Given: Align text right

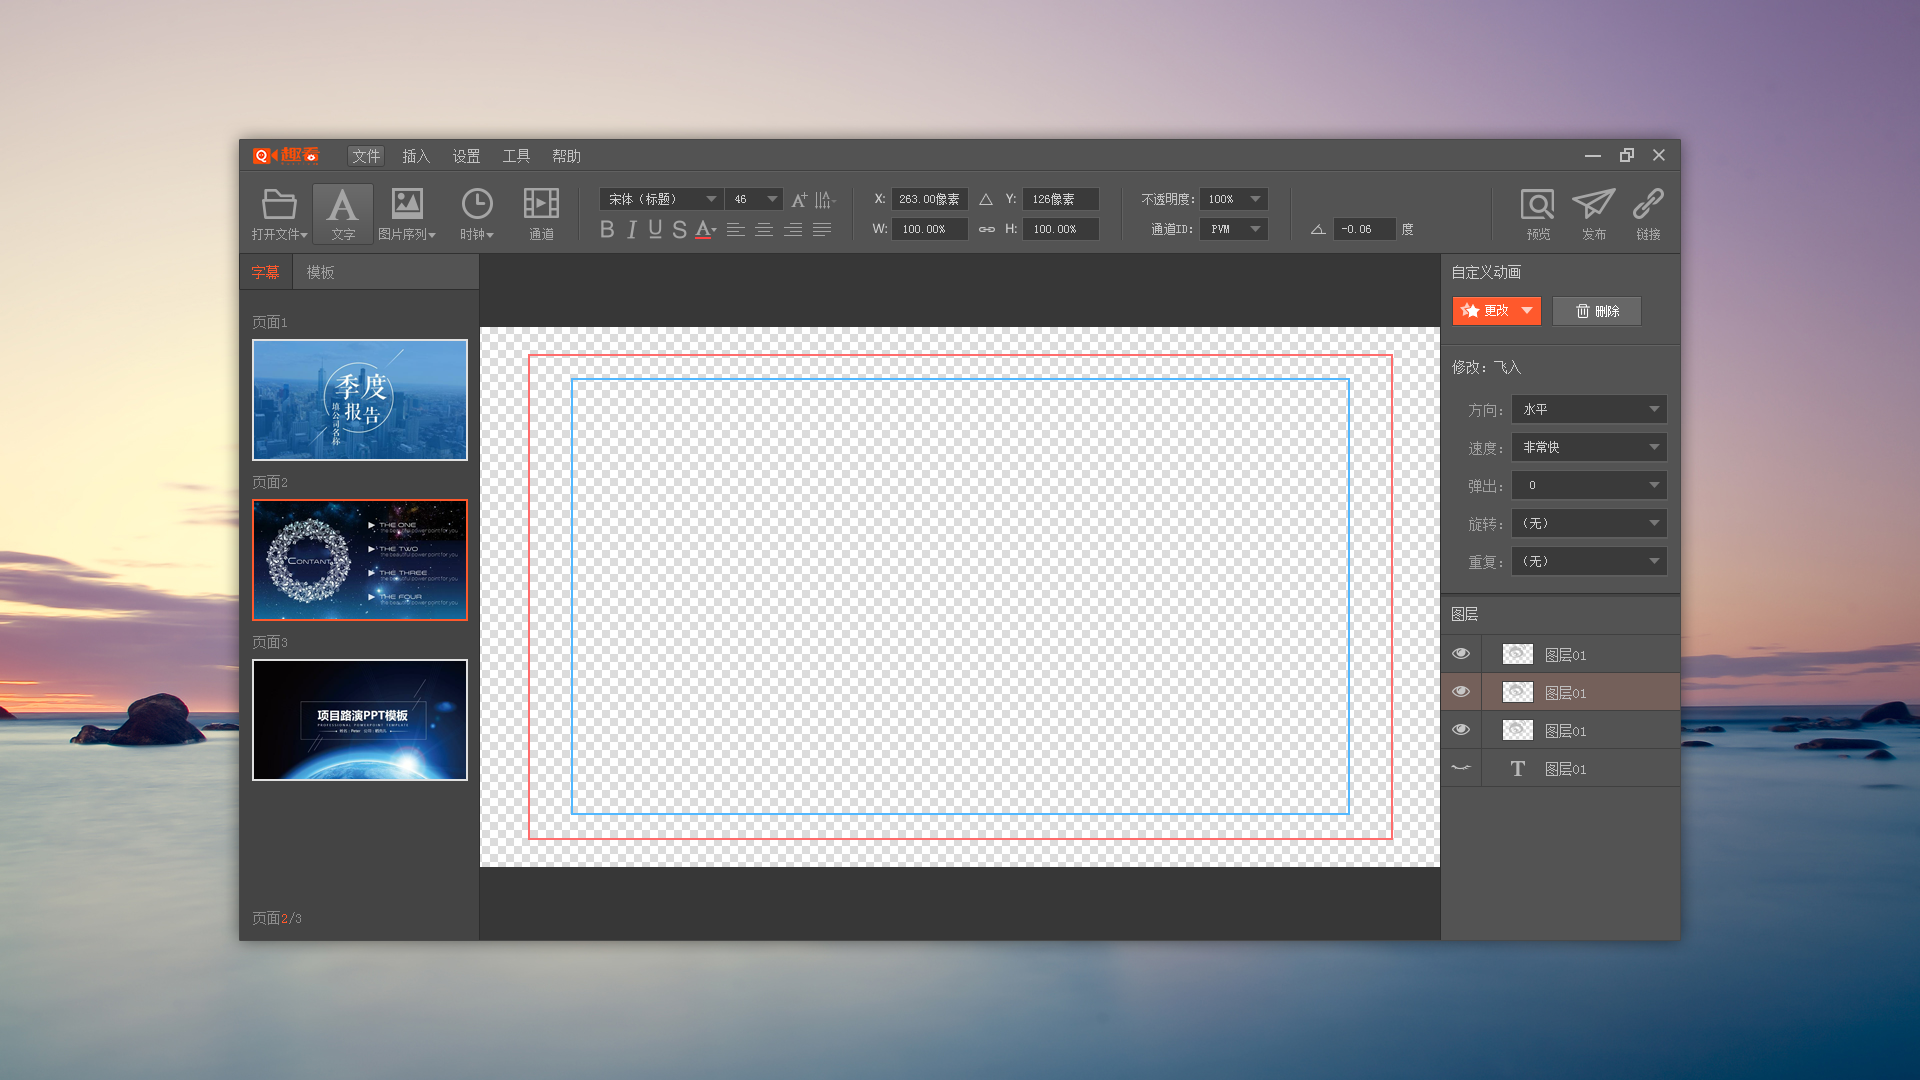Looking at the screenshot, I should pos(793,230).
